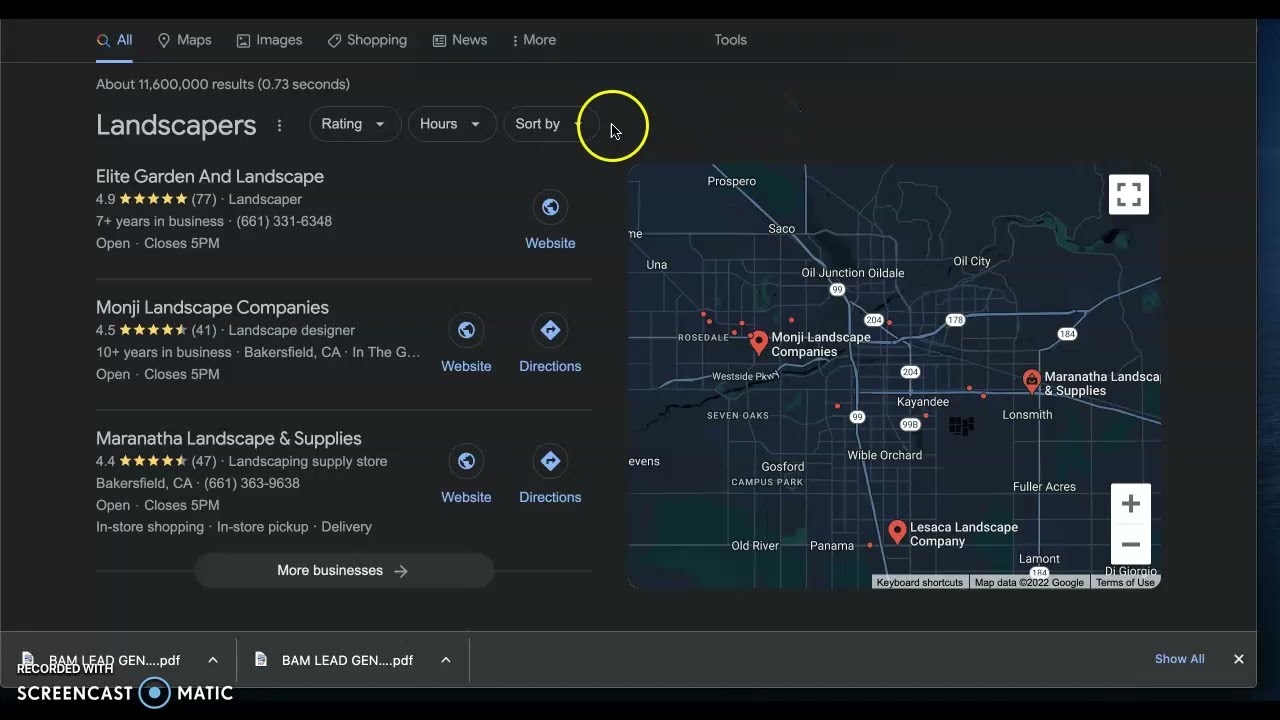Open the Hours filter dropdown
This screenshot has height=720, width=1280.
click(x=450, y=124)
